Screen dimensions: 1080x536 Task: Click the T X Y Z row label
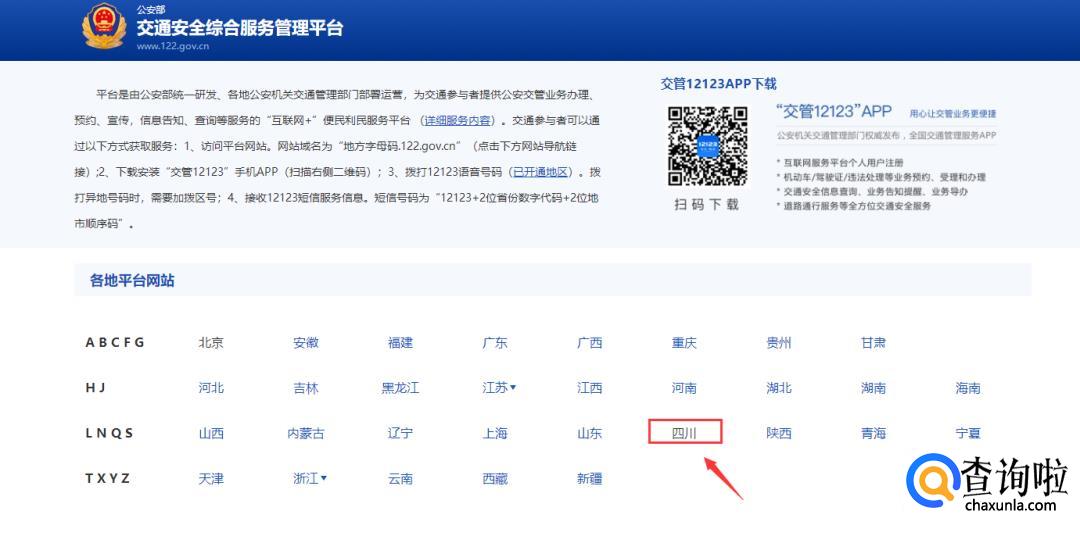[x=107, y=478]
